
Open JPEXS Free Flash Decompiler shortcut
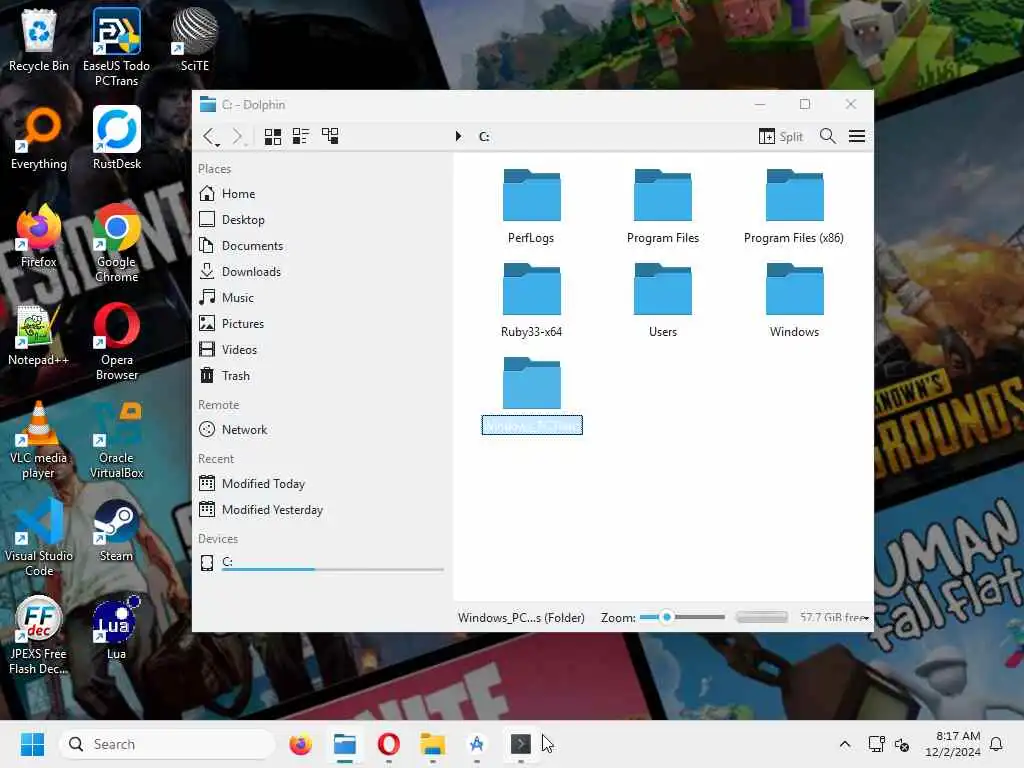(39, 635)
